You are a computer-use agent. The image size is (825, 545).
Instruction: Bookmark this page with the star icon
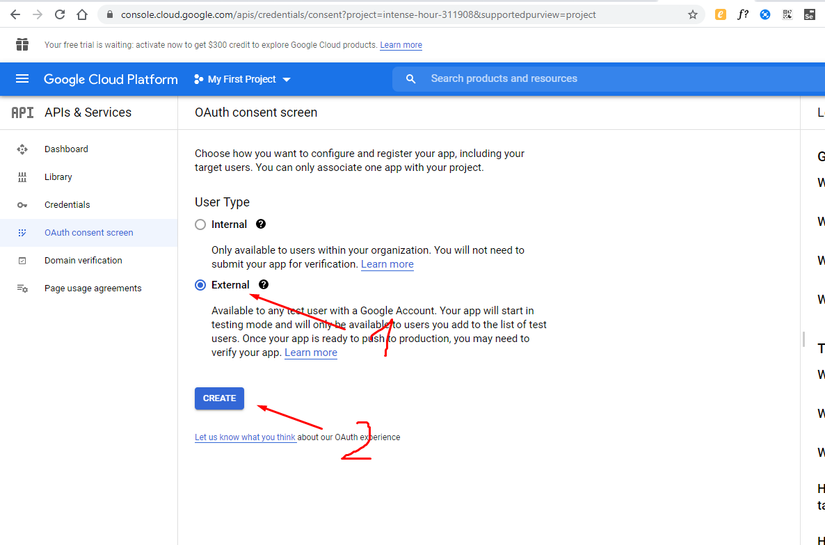[692, 15]
